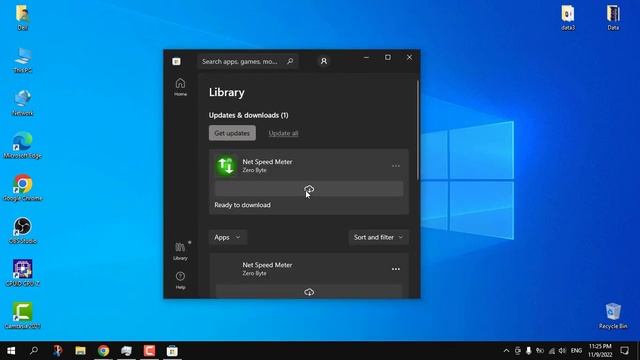The image size is (640, 360).
Task: Select the Dell folder desktop icon
Action: pos(22,18)
